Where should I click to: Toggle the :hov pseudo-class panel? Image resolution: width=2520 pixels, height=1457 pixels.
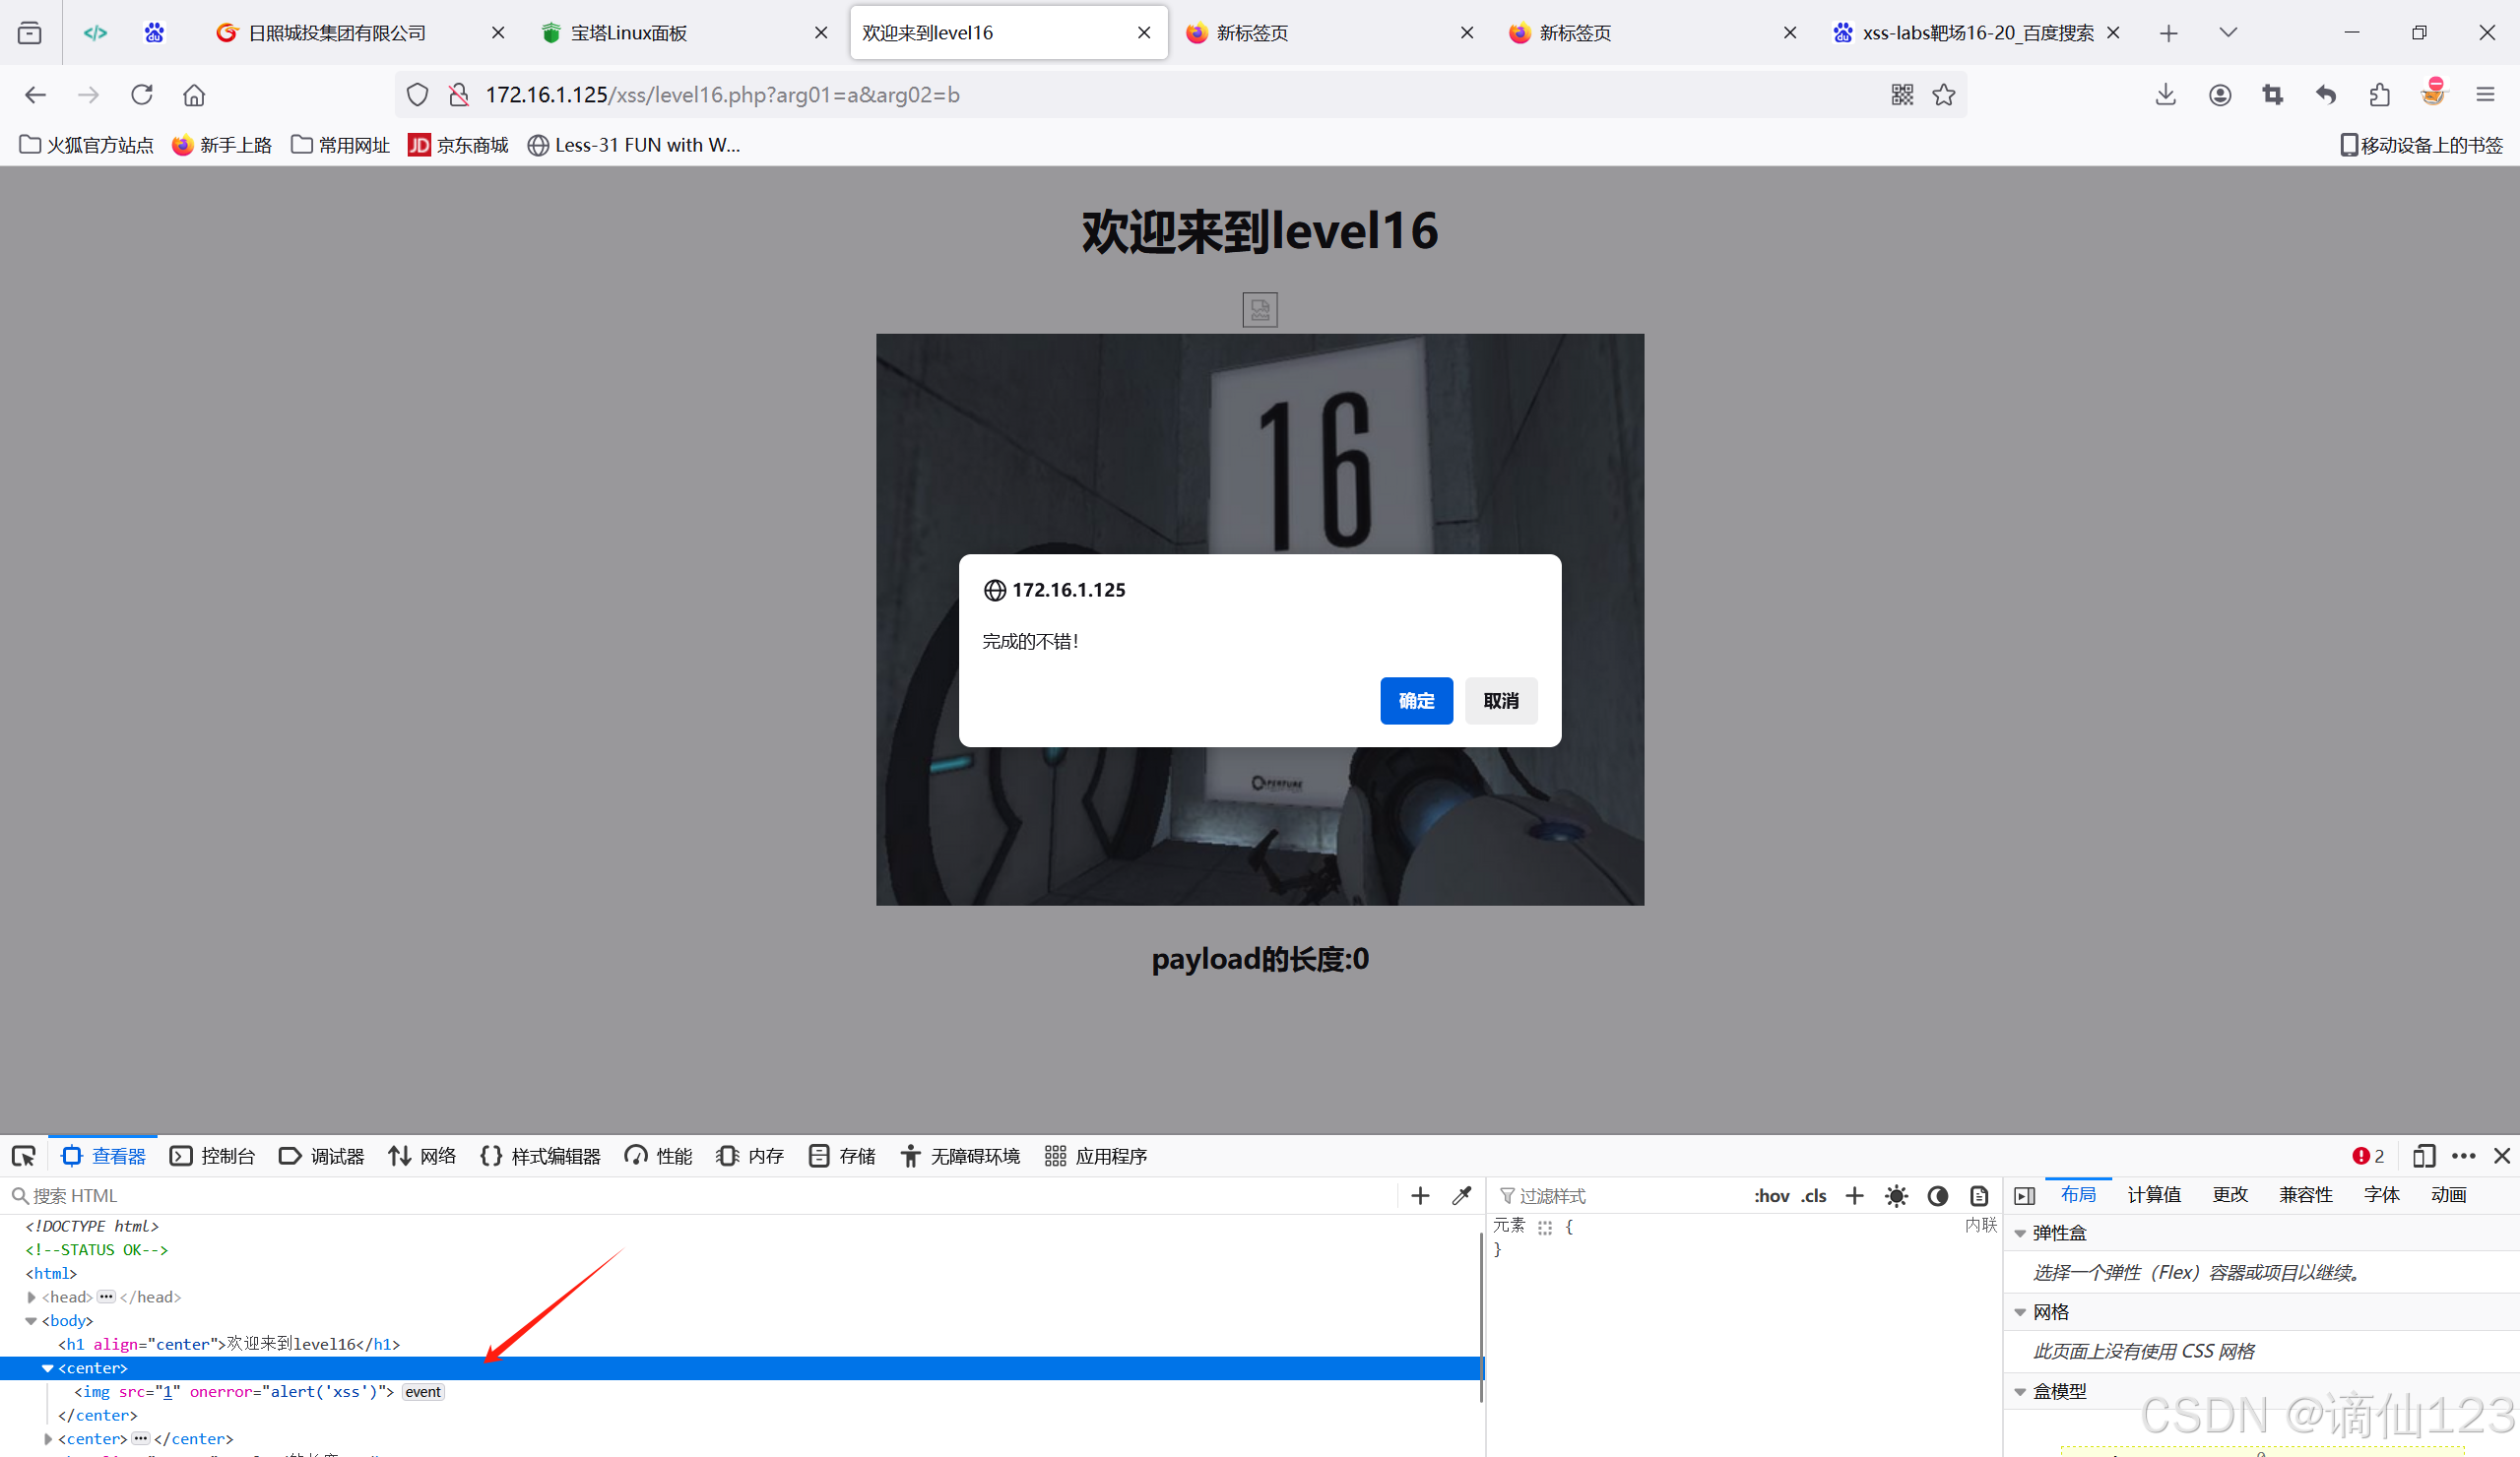coord(1771,1195)
